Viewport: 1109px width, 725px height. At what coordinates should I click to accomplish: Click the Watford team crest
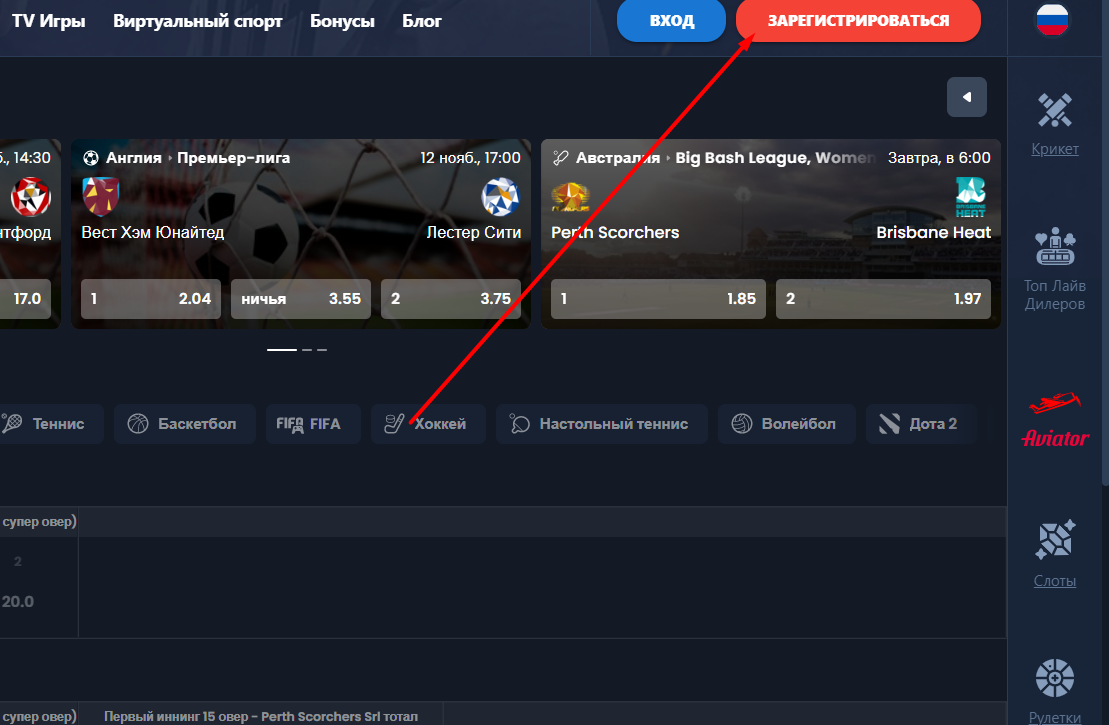[30, 196]
